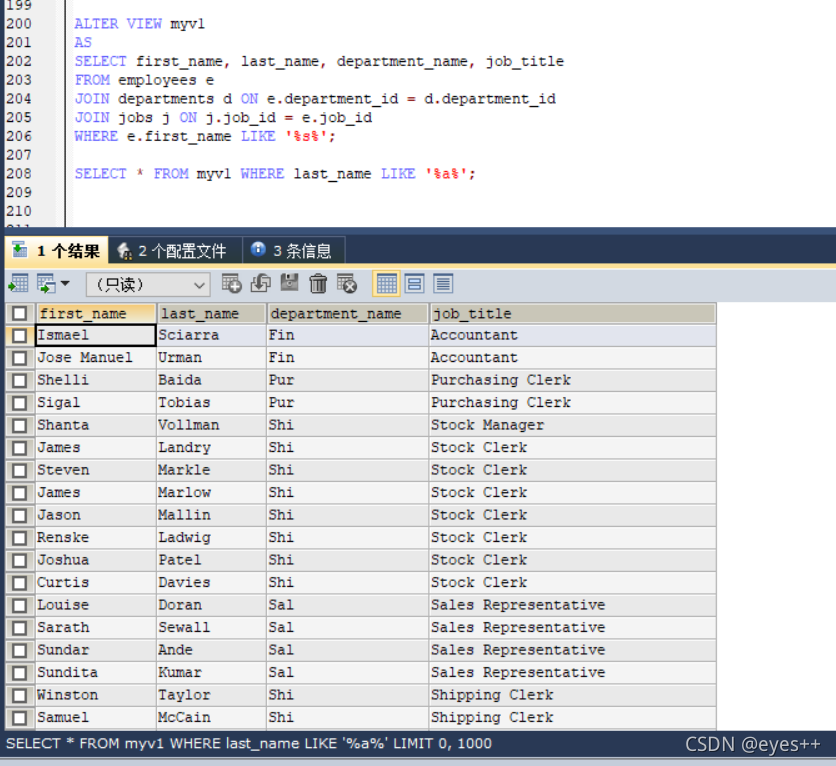
Task: Click the first_name cell Jason
Action: click(x=95, y=515)
